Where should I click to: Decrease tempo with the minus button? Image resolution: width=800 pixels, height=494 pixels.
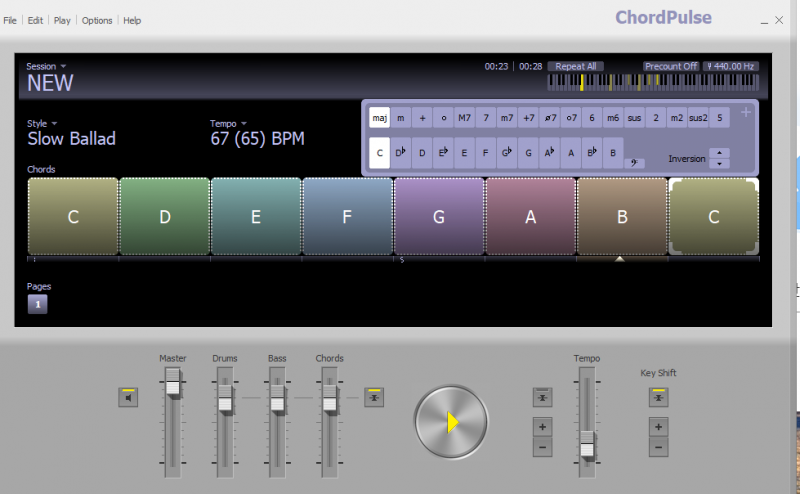[x=542, y=448]
